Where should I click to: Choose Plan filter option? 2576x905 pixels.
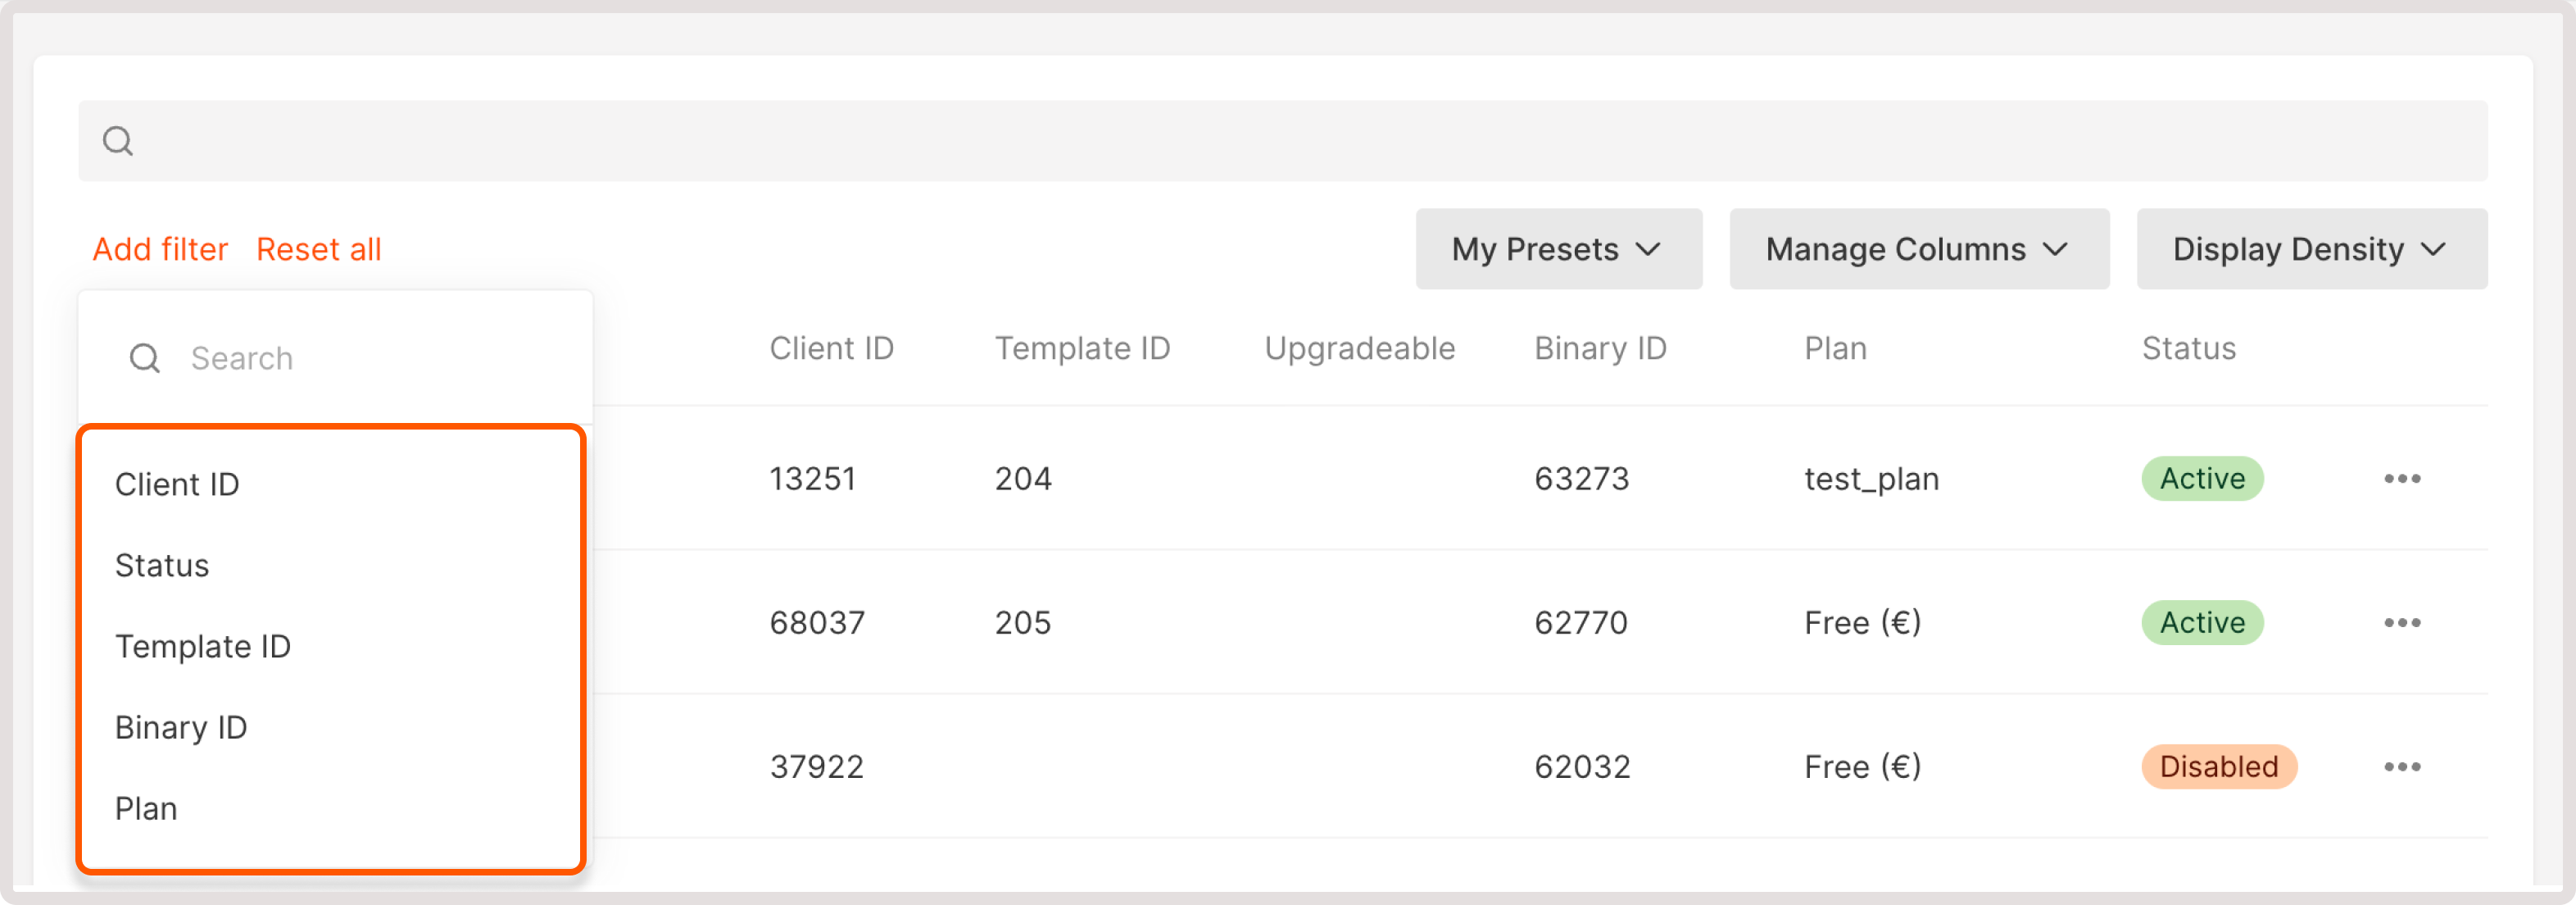146,809
